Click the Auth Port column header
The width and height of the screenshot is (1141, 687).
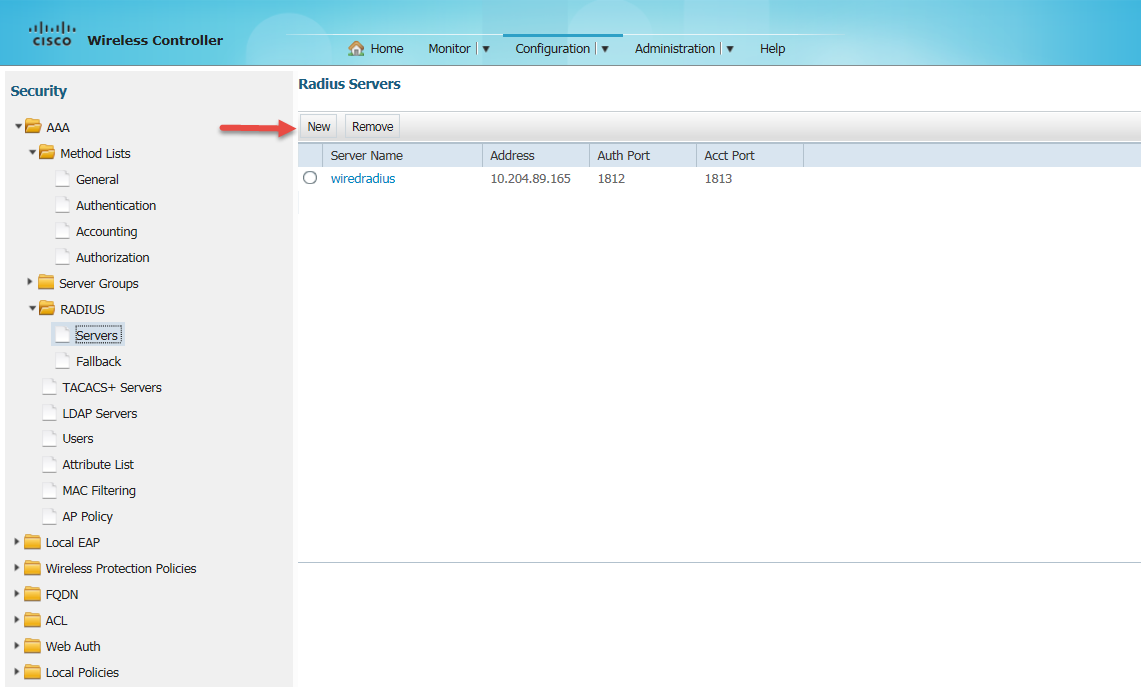point(643,155)
